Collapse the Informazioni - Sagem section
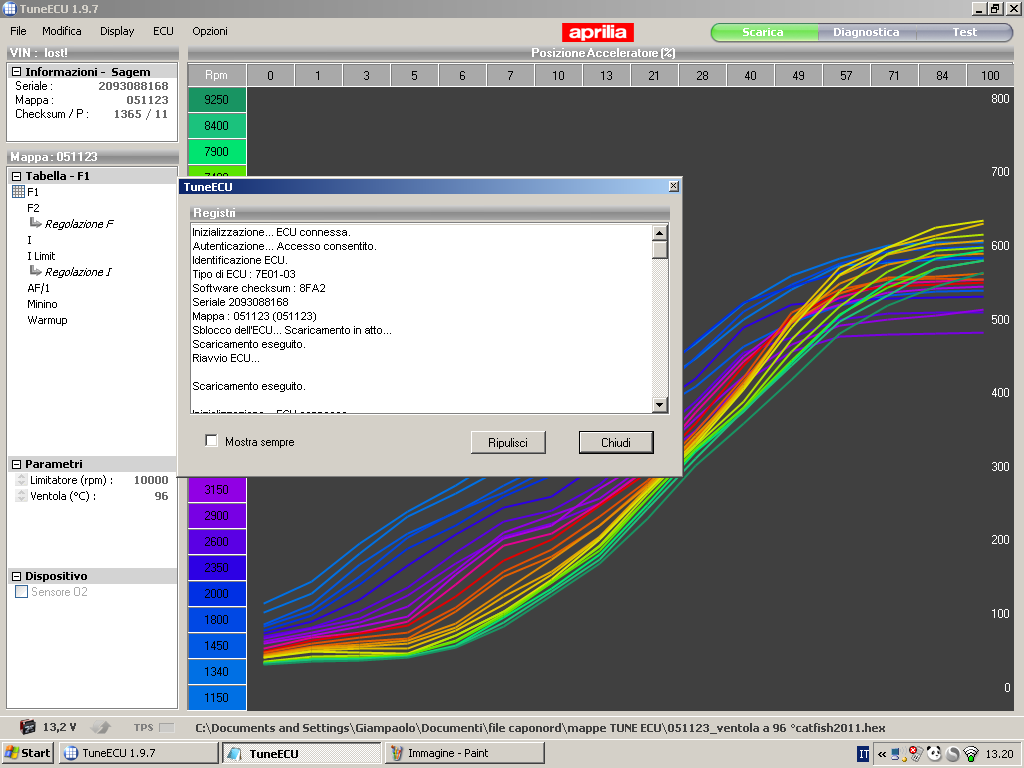Viewport: 1024px width, 768px height. point(16,72)
